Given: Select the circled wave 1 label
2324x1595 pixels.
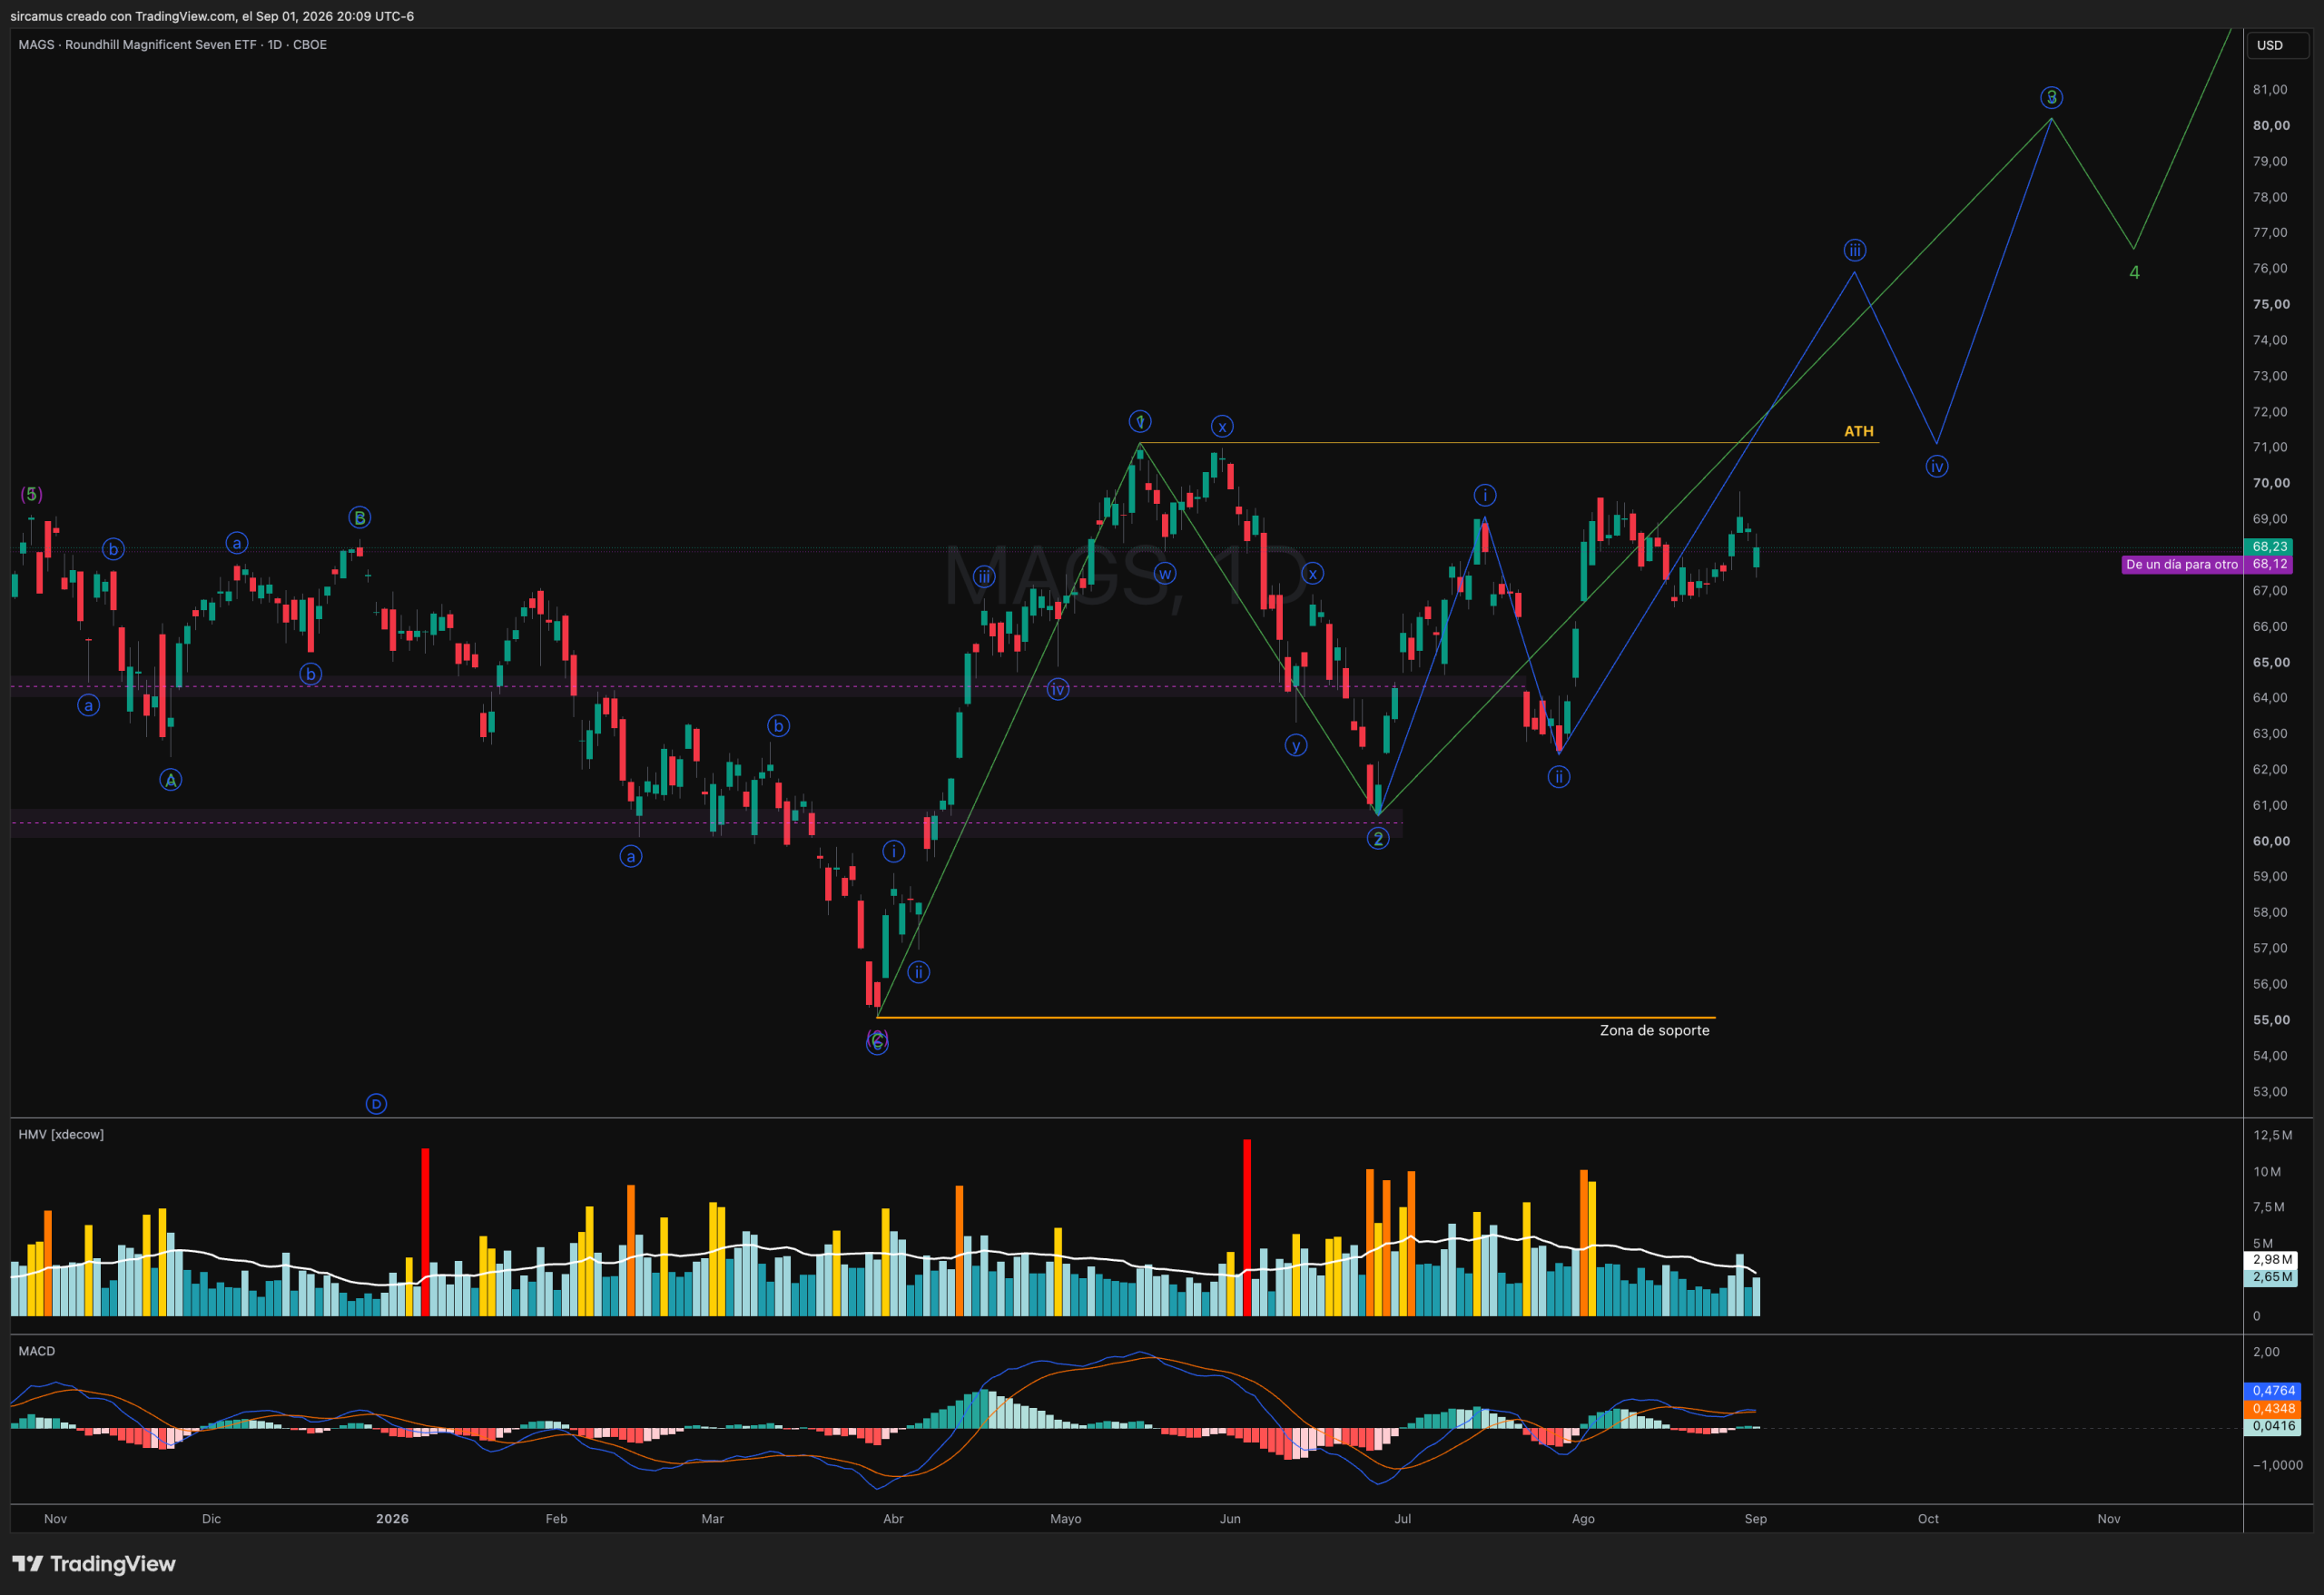Looking at the screenshot, I should (1140, 422).
